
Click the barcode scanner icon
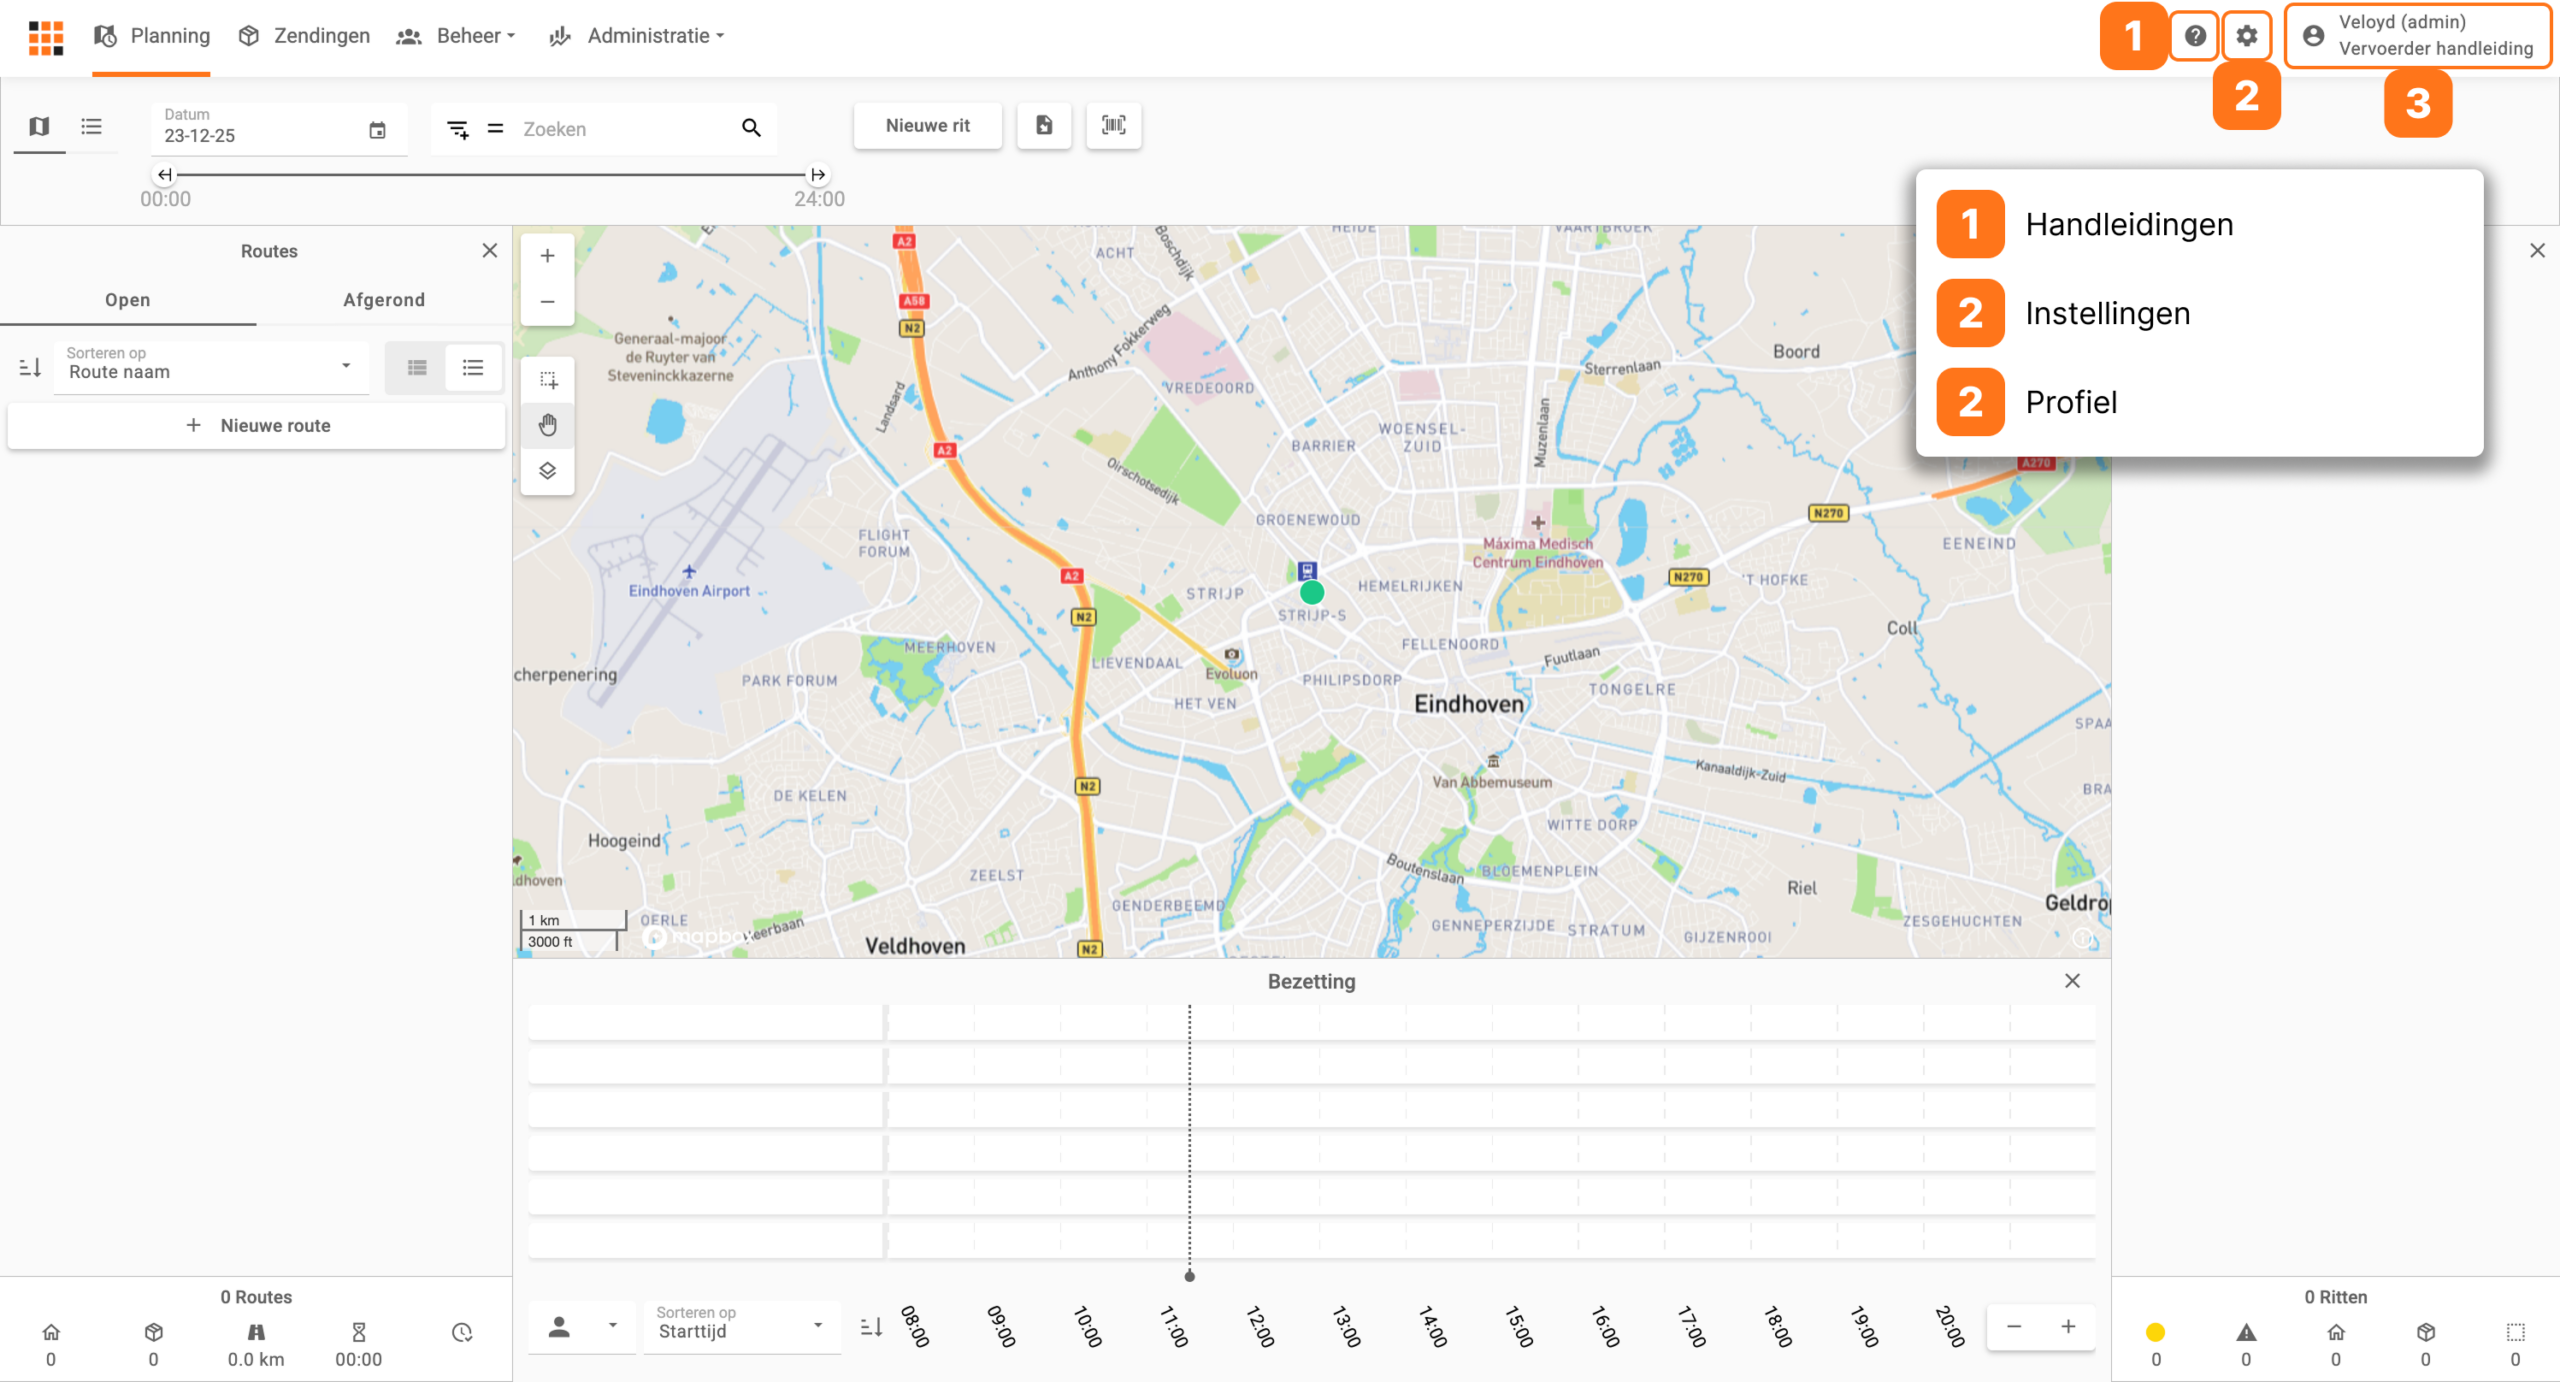point(1113,125)
